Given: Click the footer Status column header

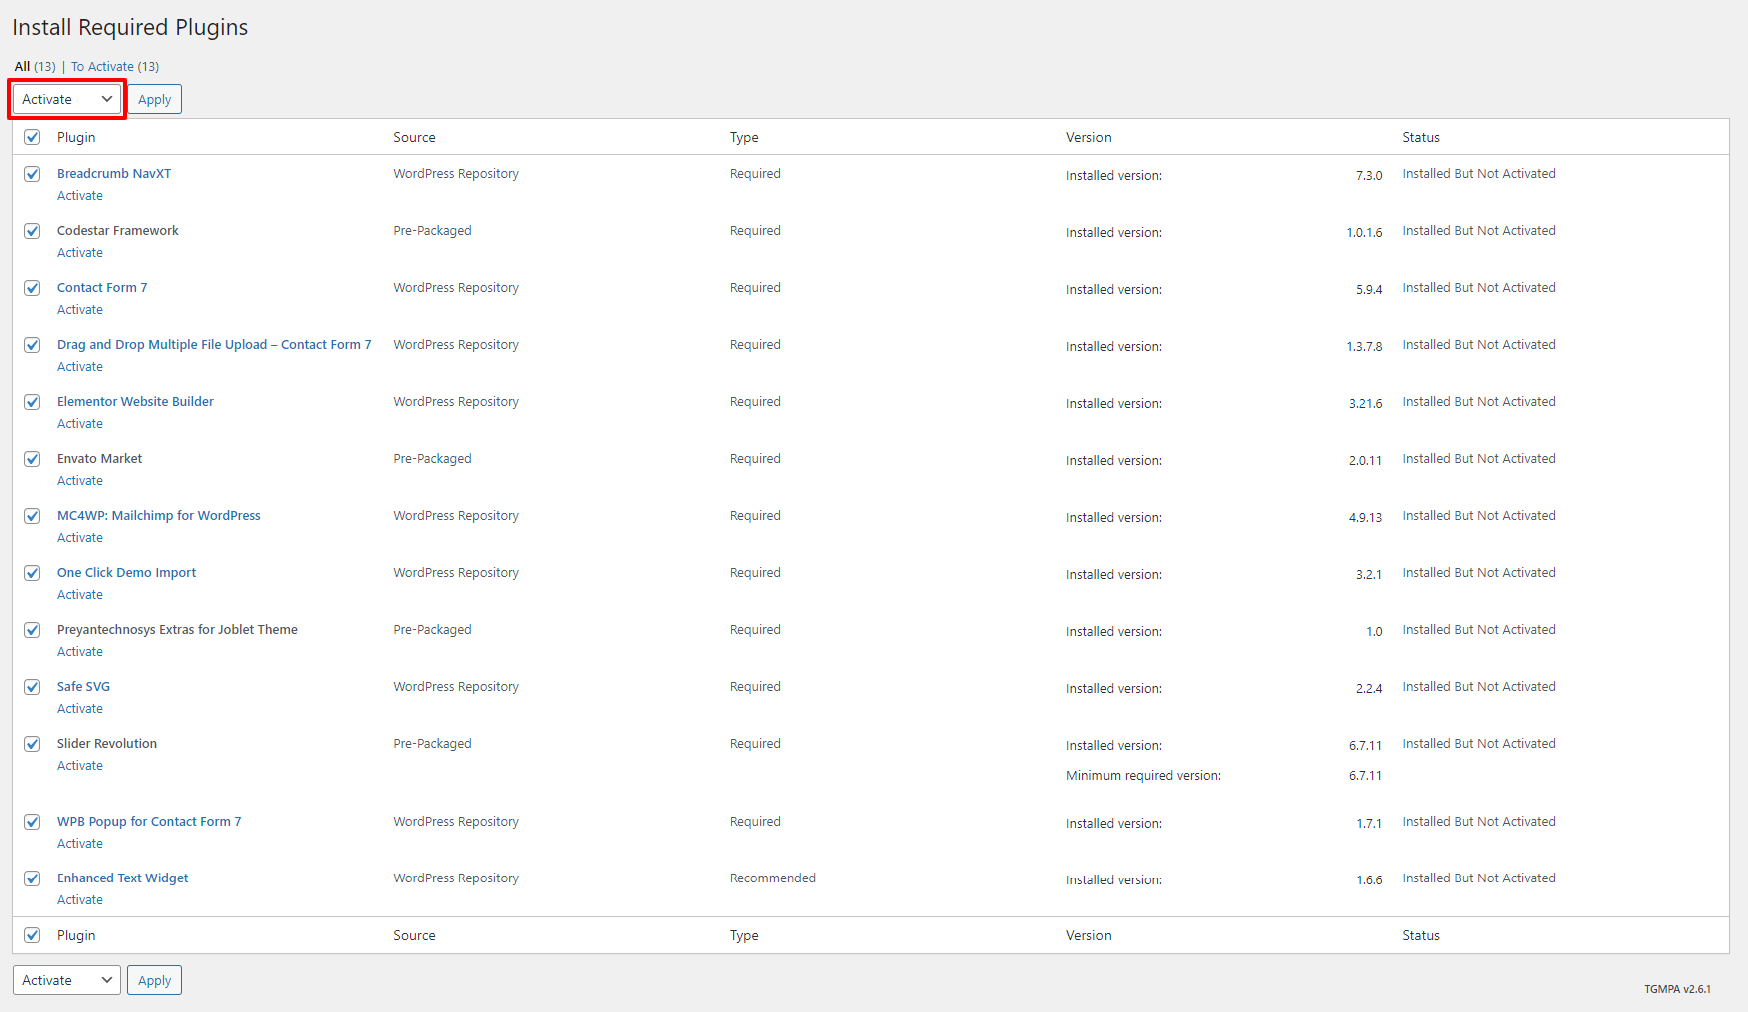Looking at the screenshot, I should pos(1421,935).
